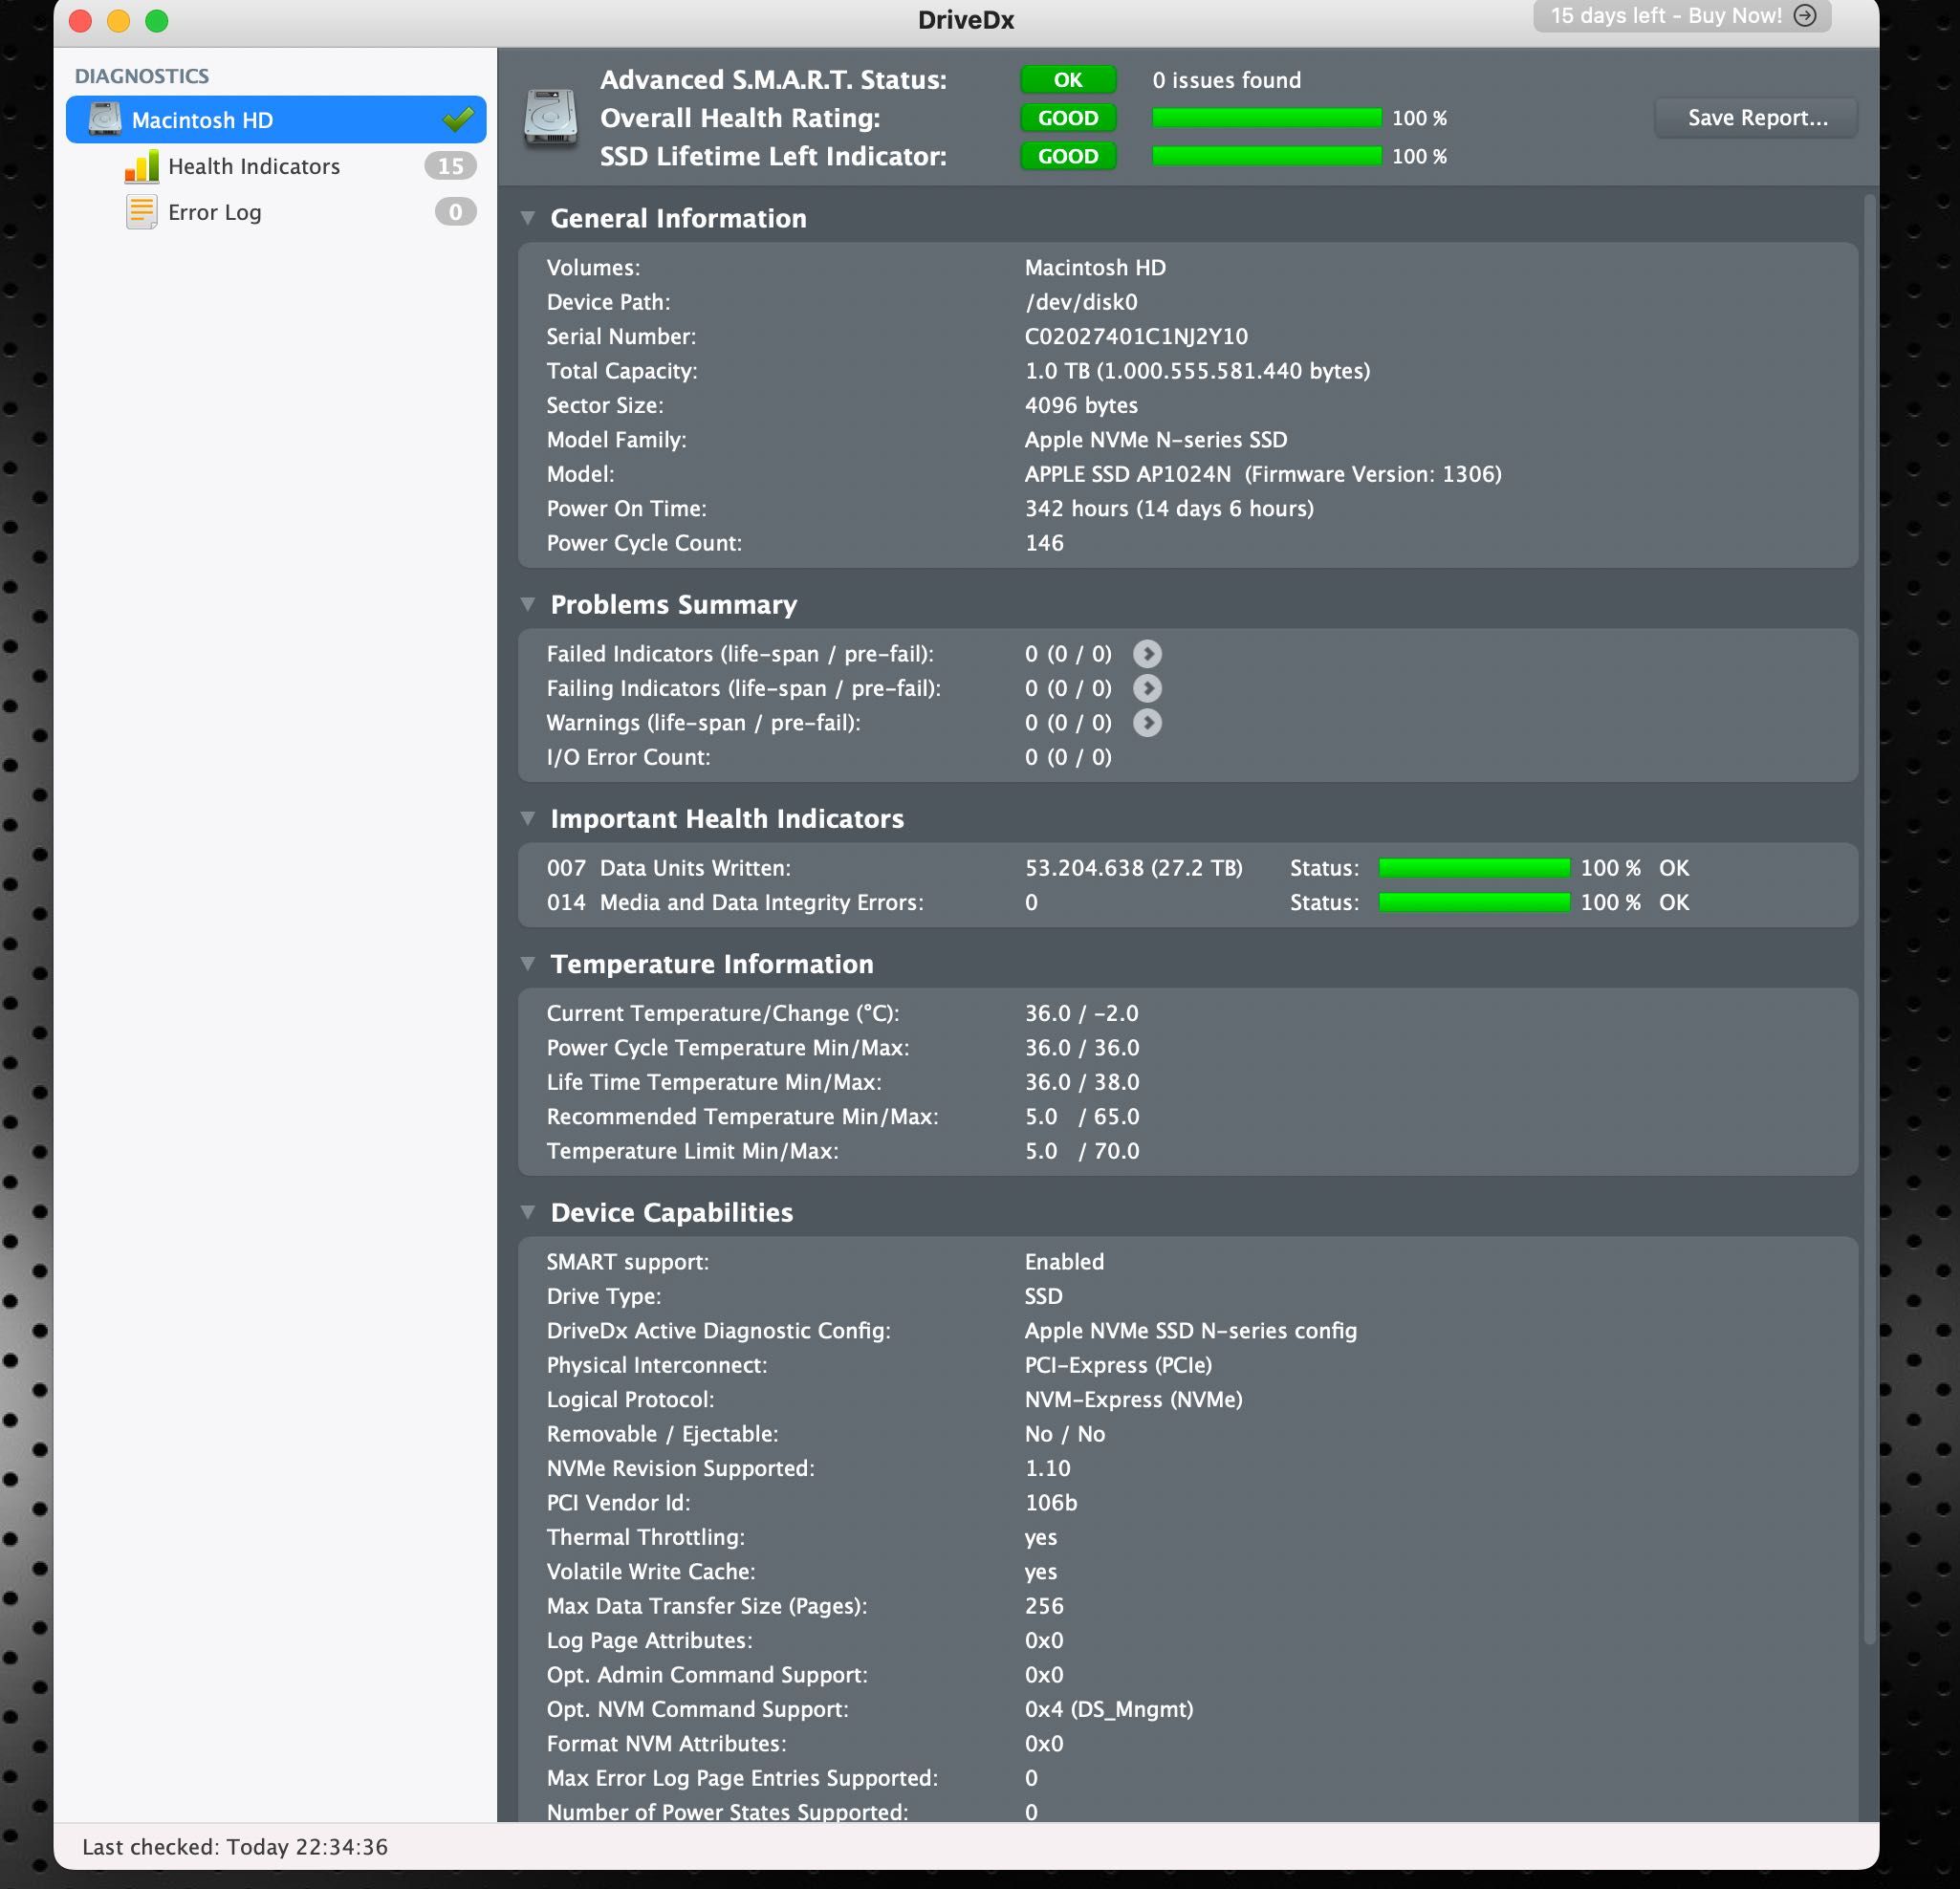
Task: Select Macintosh HD drive in sidebar
Action: click(x=276, y=120)
